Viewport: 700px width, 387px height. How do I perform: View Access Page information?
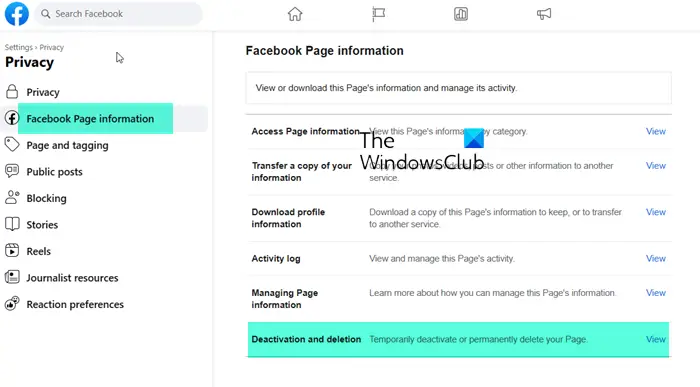656,131
